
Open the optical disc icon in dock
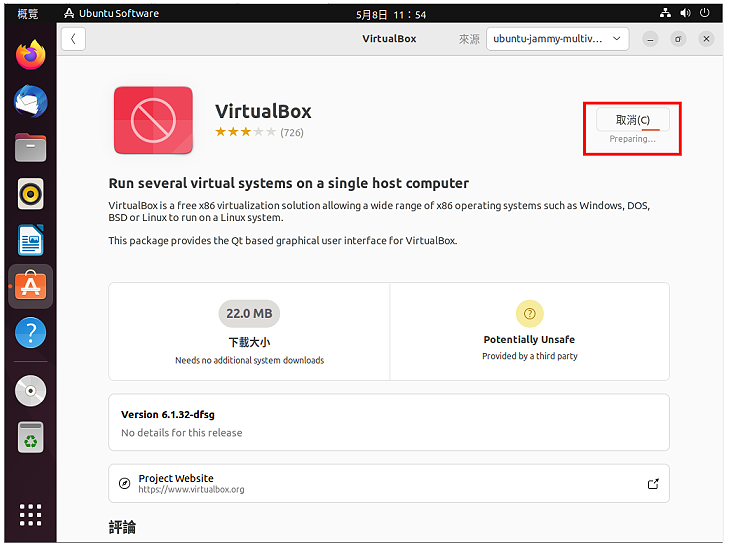point(30,391)
